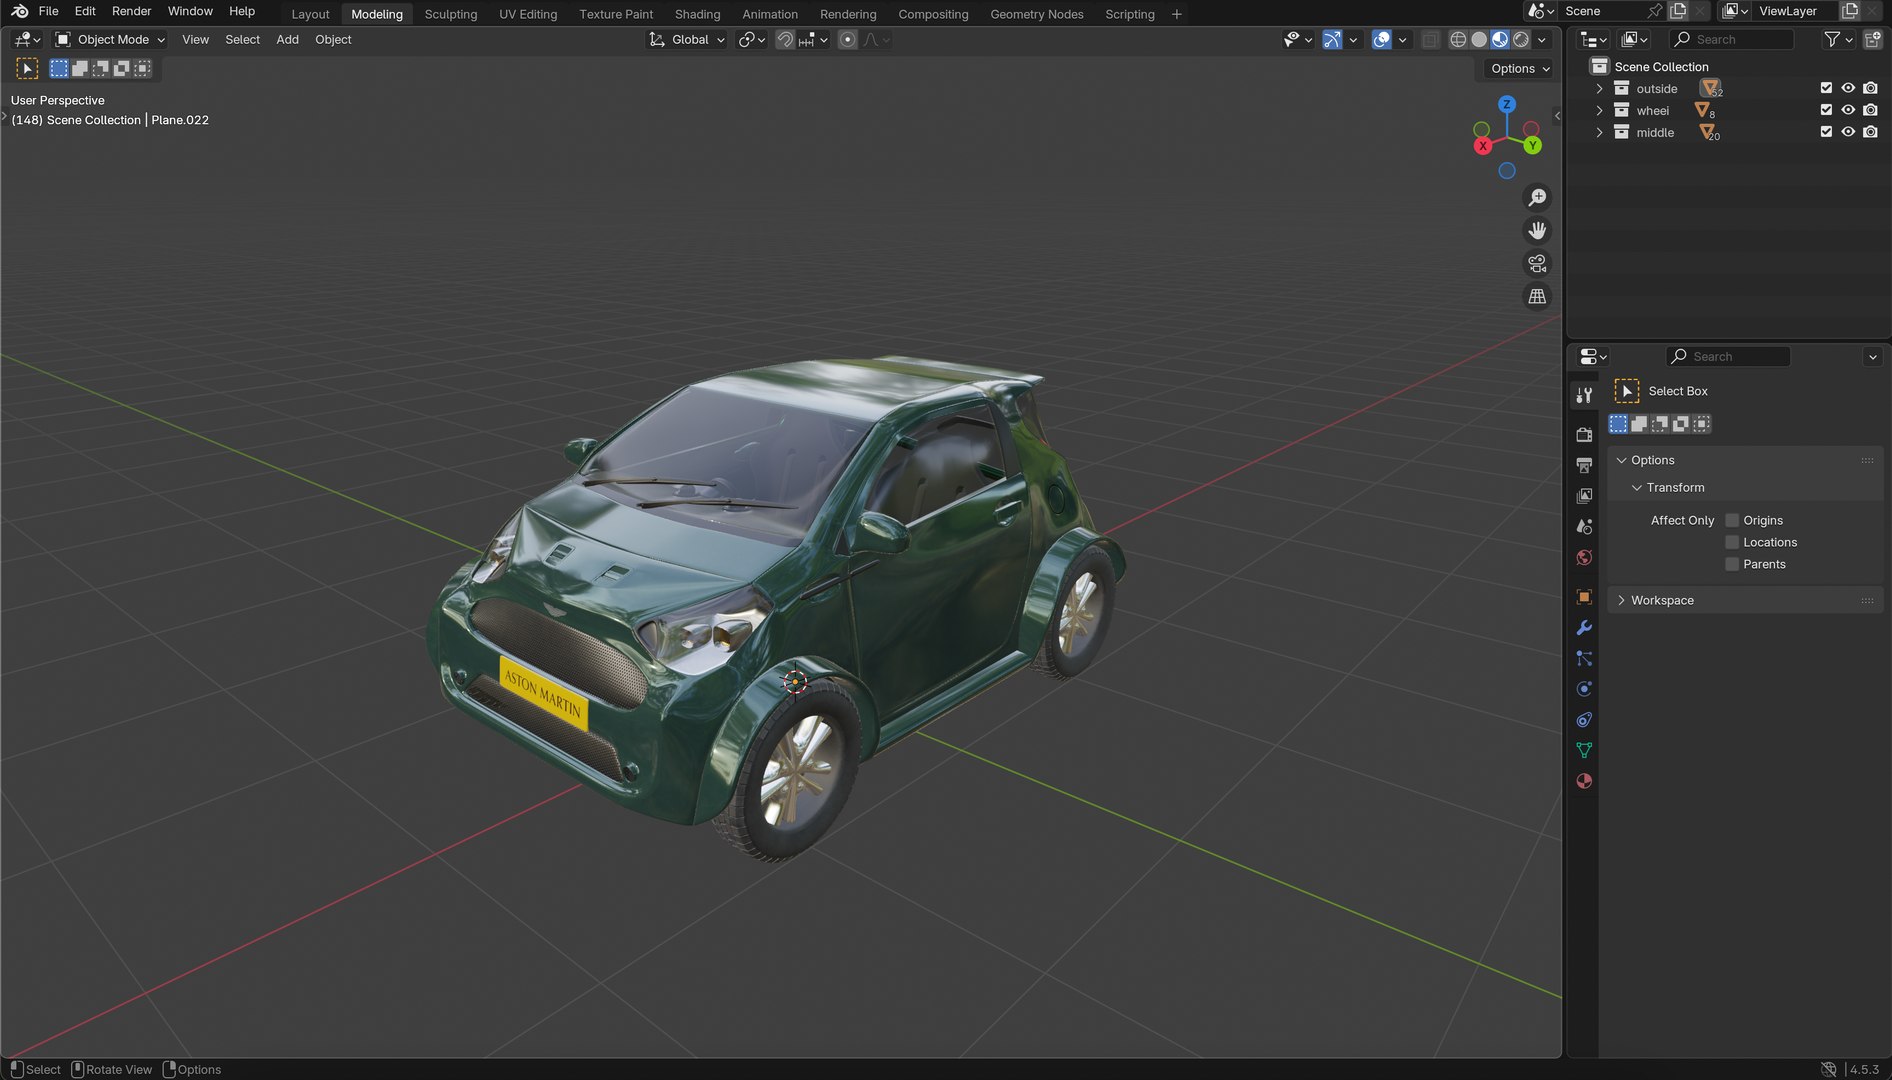This screenshot has width=1892, height=1080.
Task: Switch to the Shading workspace tab
Action: click(697, 14)
